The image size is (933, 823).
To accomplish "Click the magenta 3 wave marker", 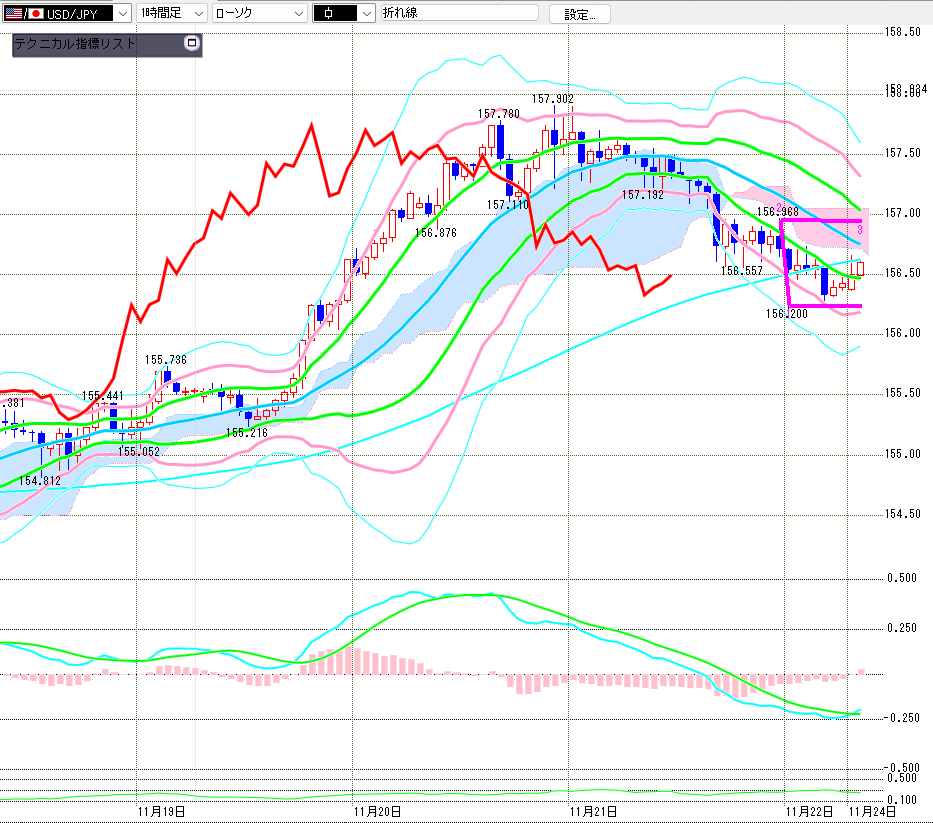I will 860,231.
